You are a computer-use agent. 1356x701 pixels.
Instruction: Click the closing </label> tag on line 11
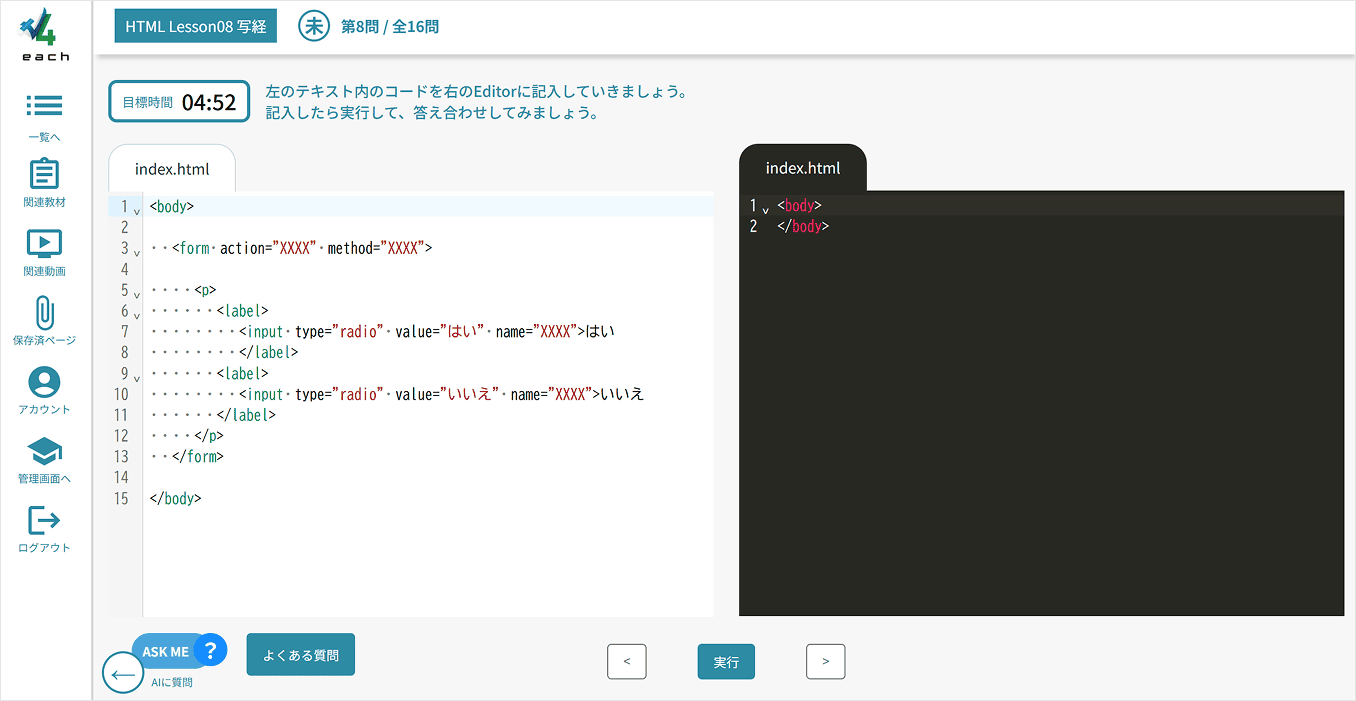[246, 415]
